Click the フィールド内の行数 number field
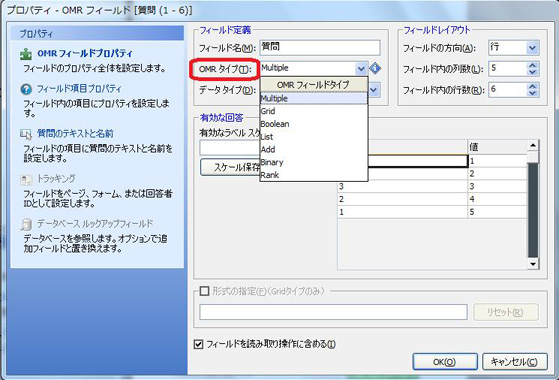This screenshot has width=559, height=380. click(508, 90)
